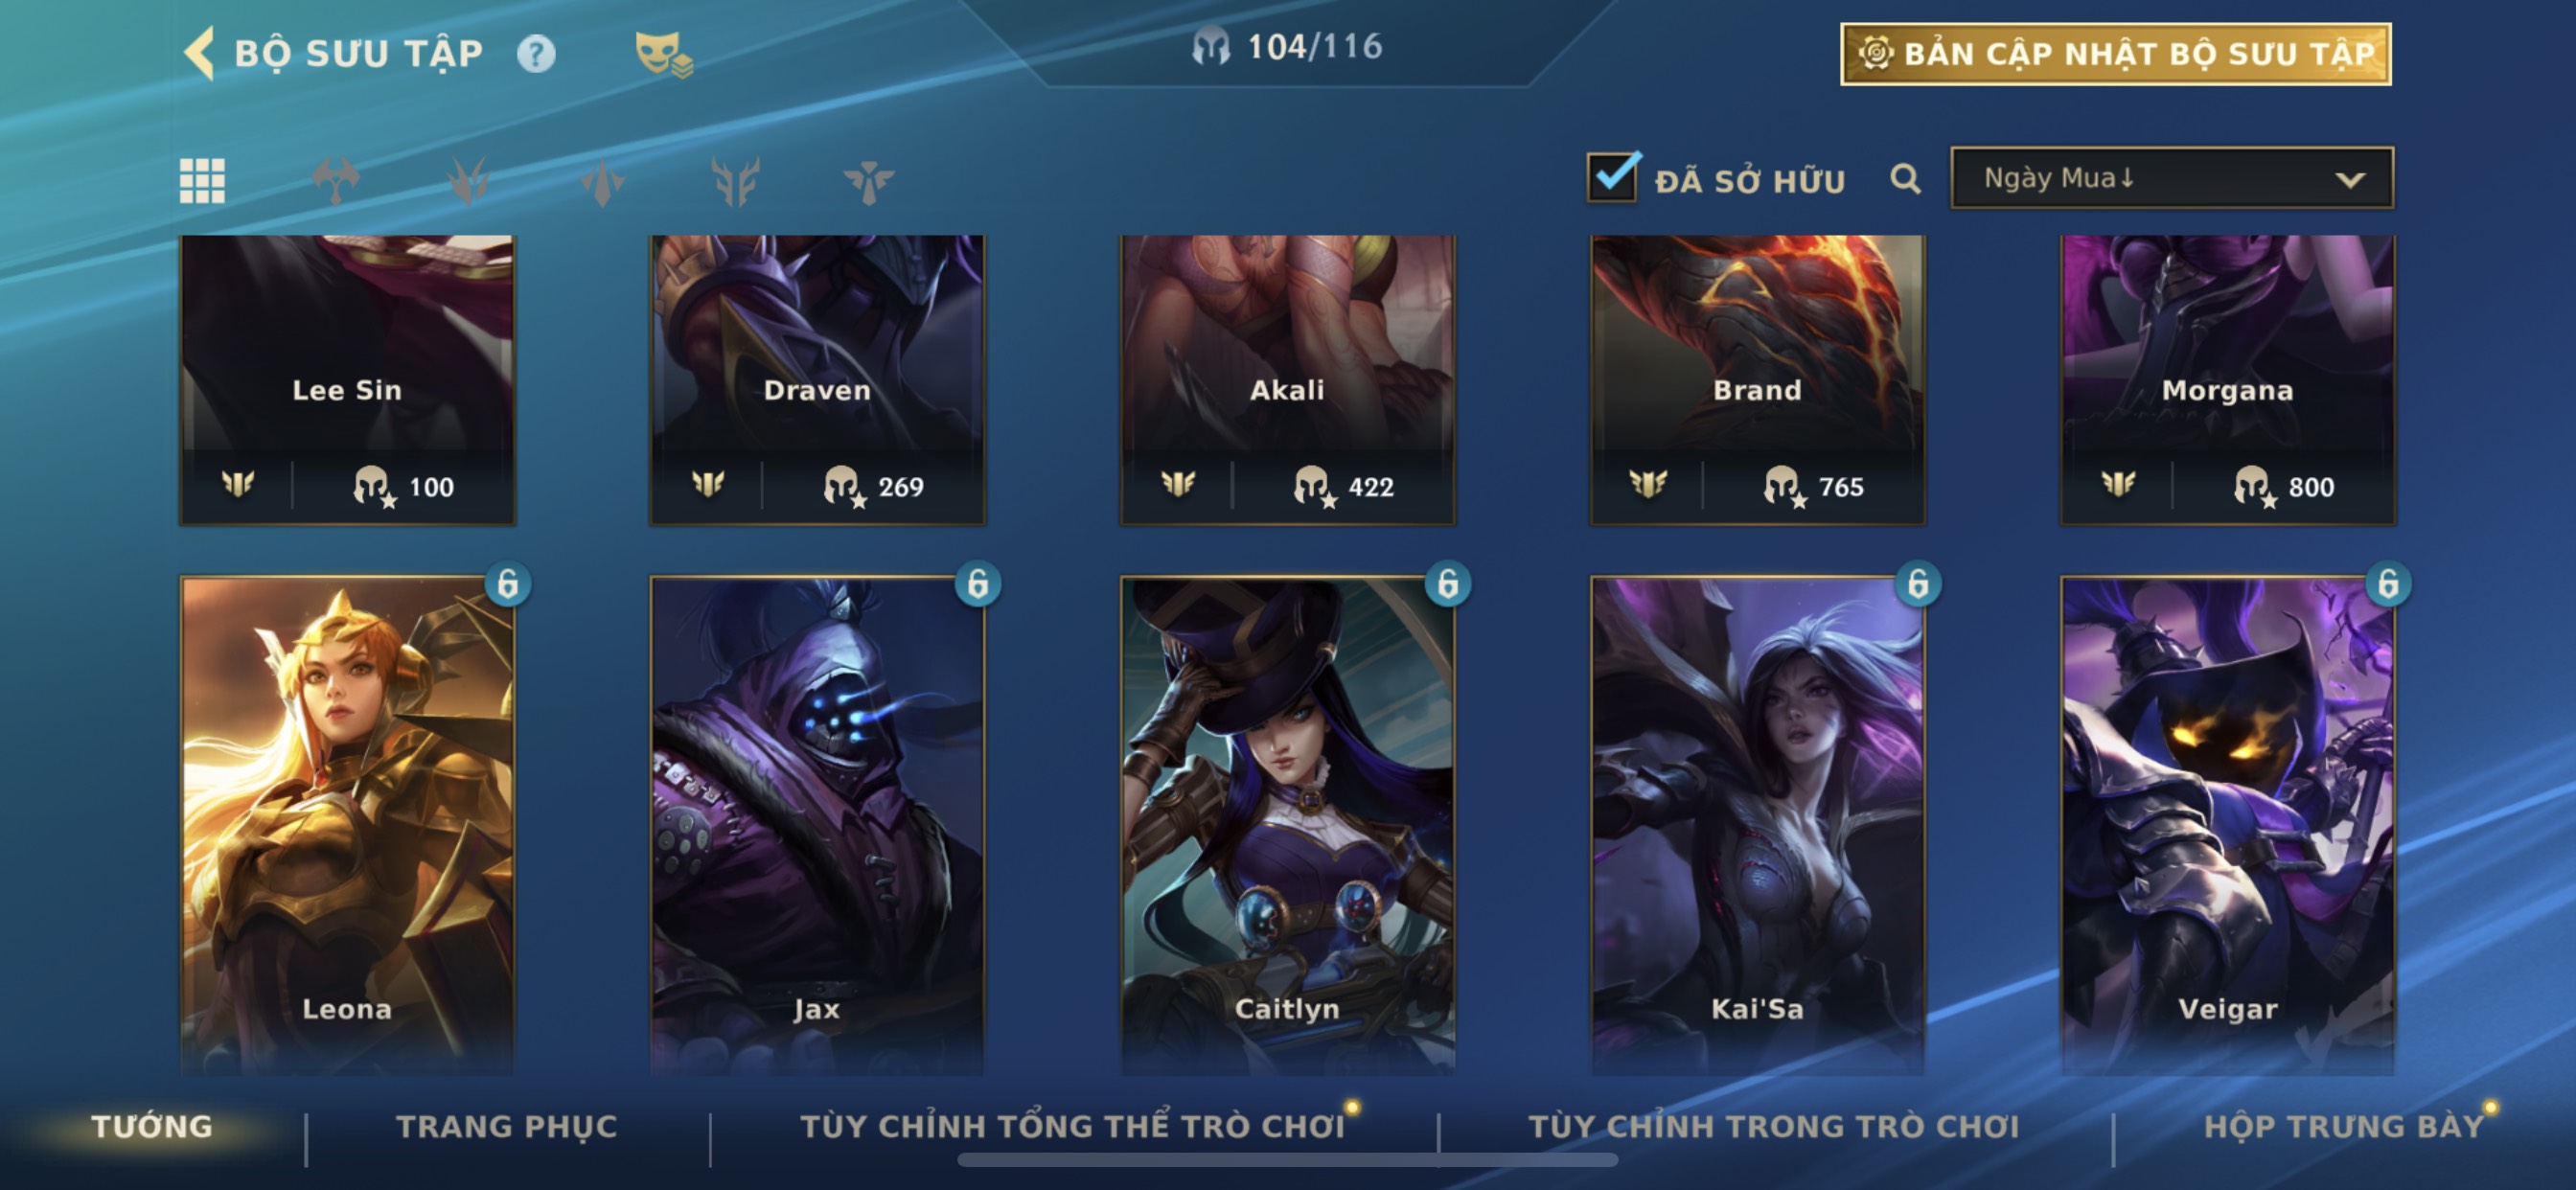This screenshot has width=2576, height=1190.
Task: Open Tùy Chỉnh Trong Trò Chơi tab
Action: point(1773,1126)
